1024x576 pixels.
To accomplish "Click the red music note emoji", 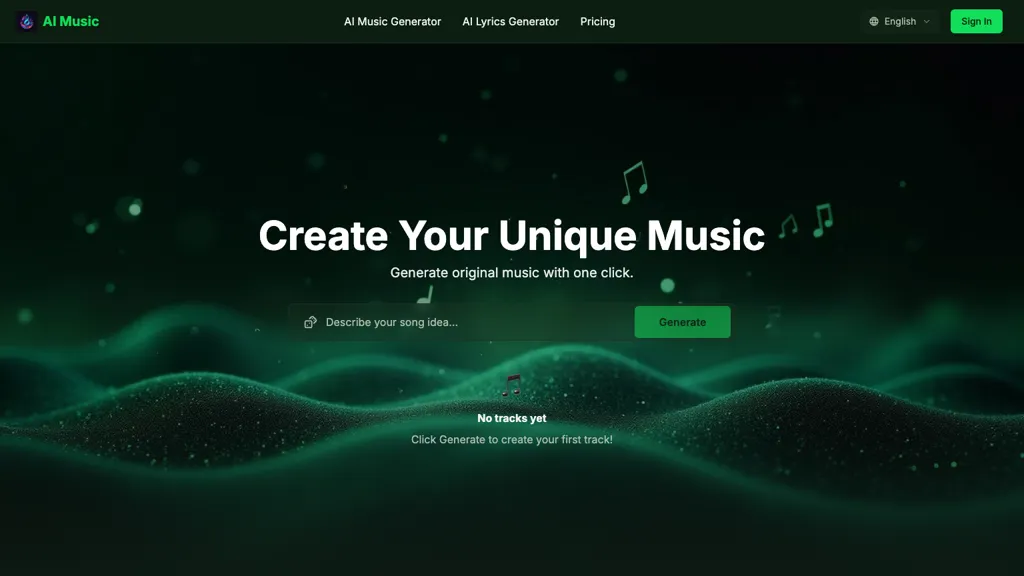I will [x=511, y=386].
